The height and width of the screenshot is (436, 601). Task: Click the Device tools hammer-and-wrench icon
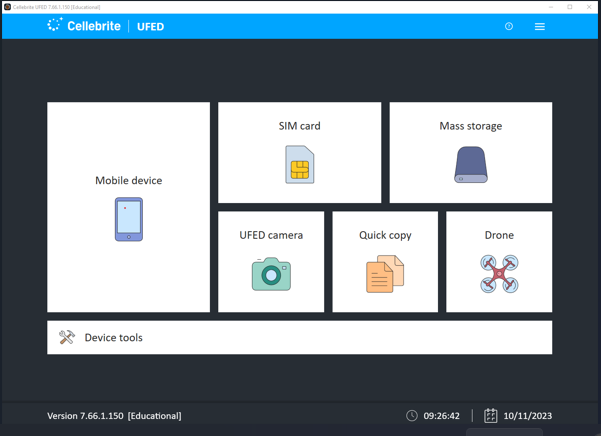(x=67, y=337)
